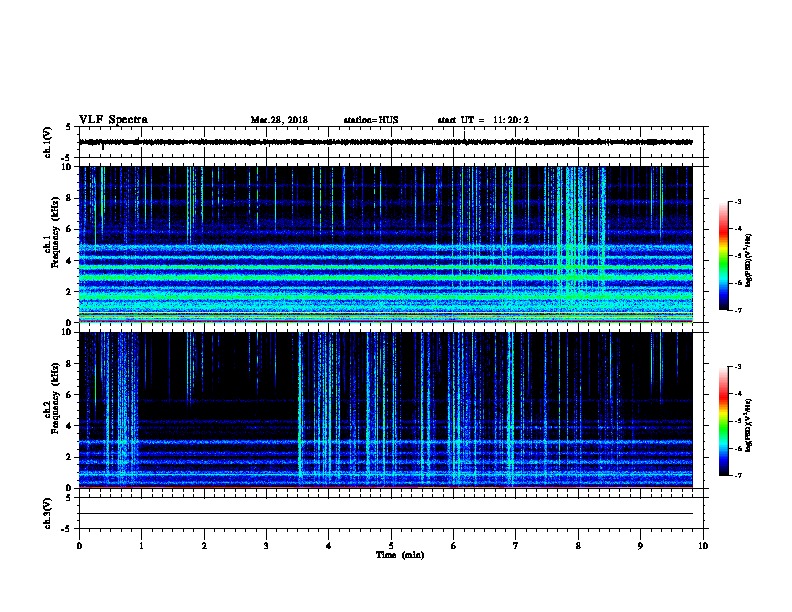Click the "-7" tick on ch.1 colorbar
The width and height of the screenshot is (792, 612).
click(x=737, y=310)
